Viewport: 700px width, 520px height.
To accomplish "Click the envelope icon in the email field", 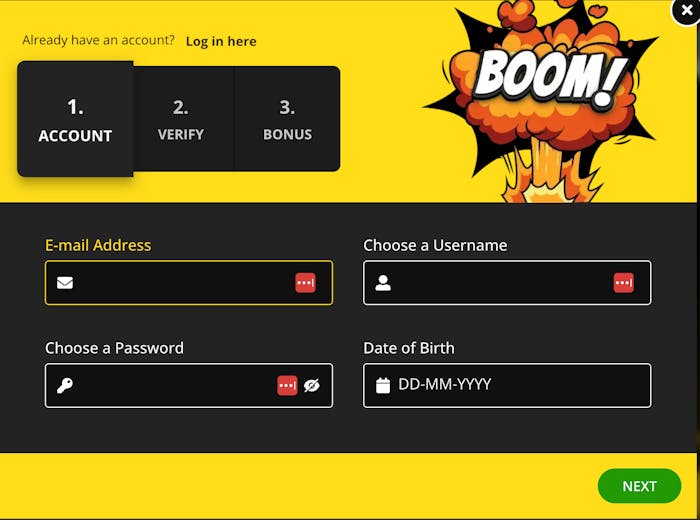I will point(65,283).
